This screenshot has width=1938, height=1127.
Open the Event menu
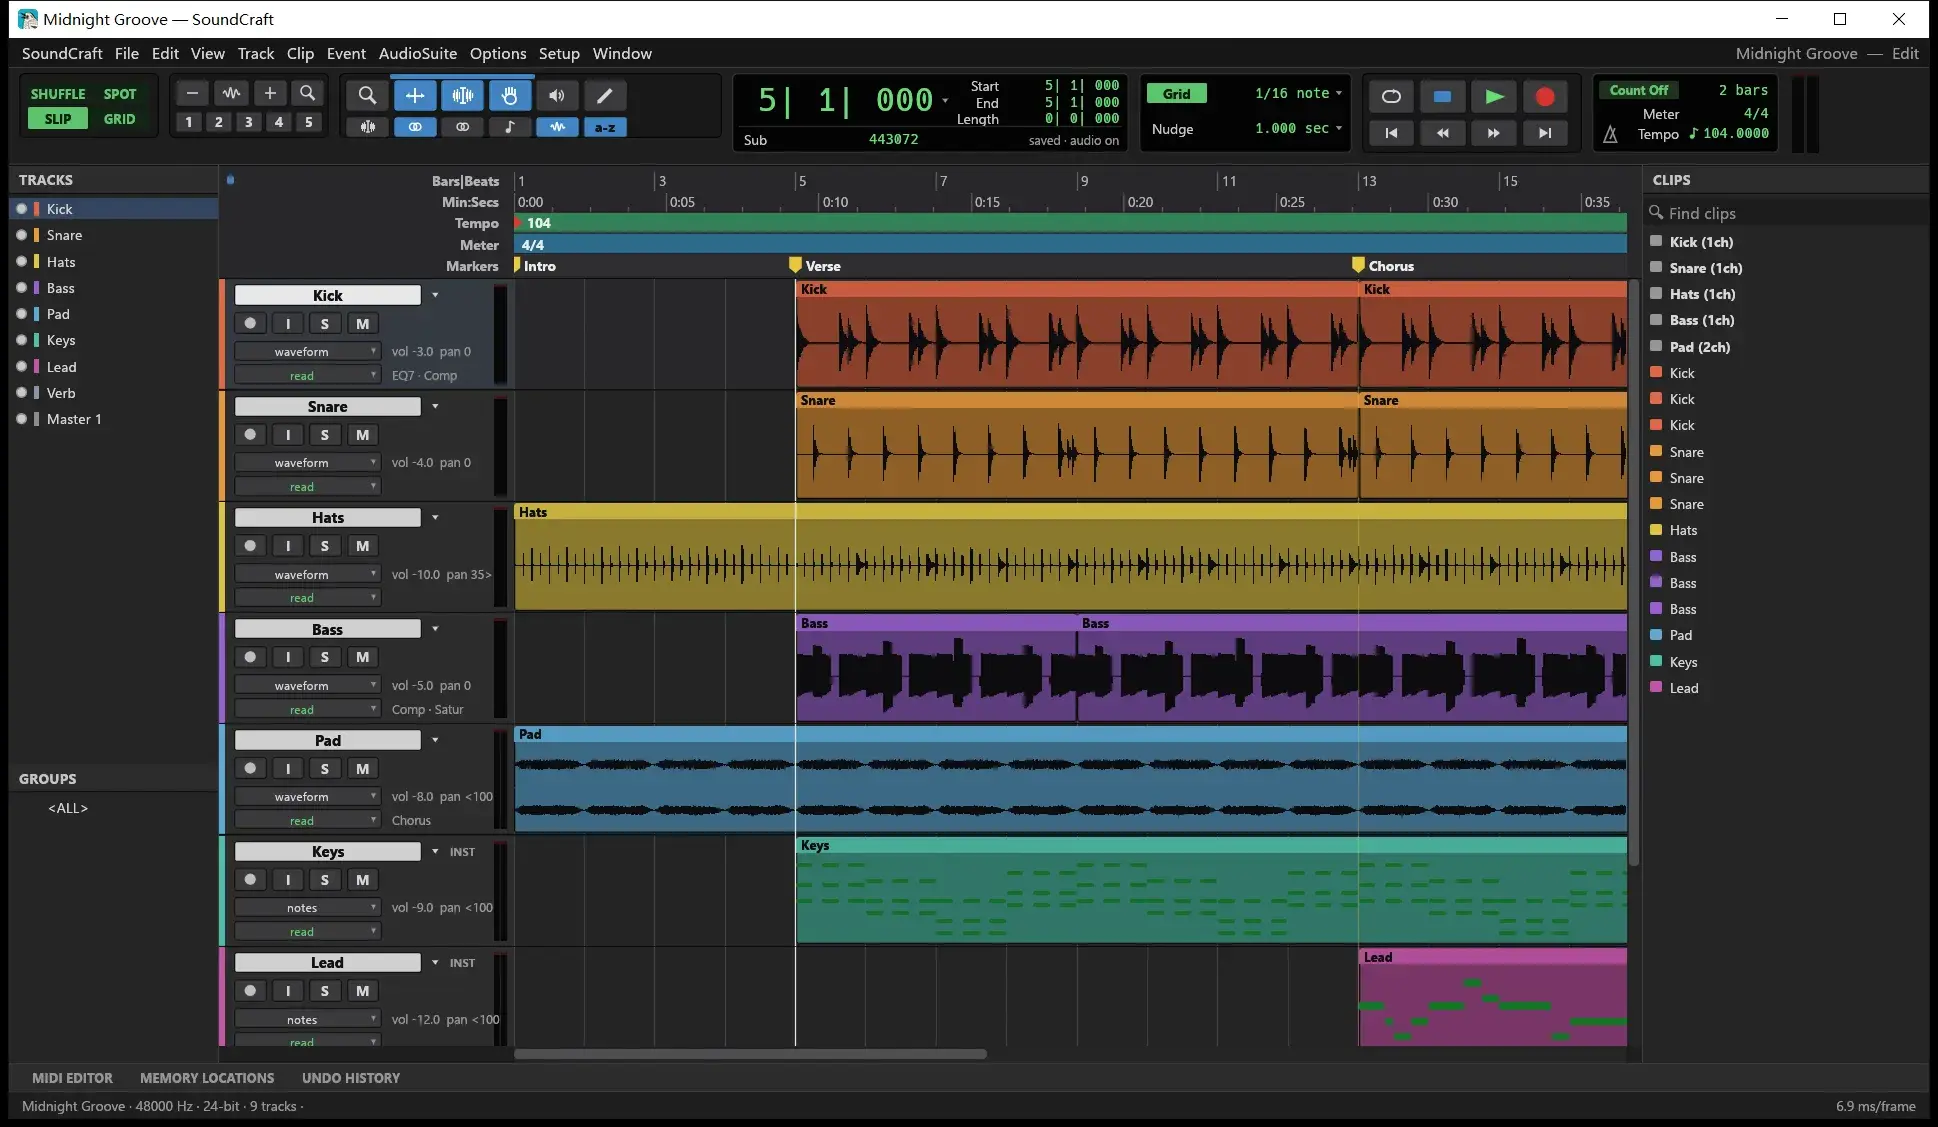[x=346, y=54]
